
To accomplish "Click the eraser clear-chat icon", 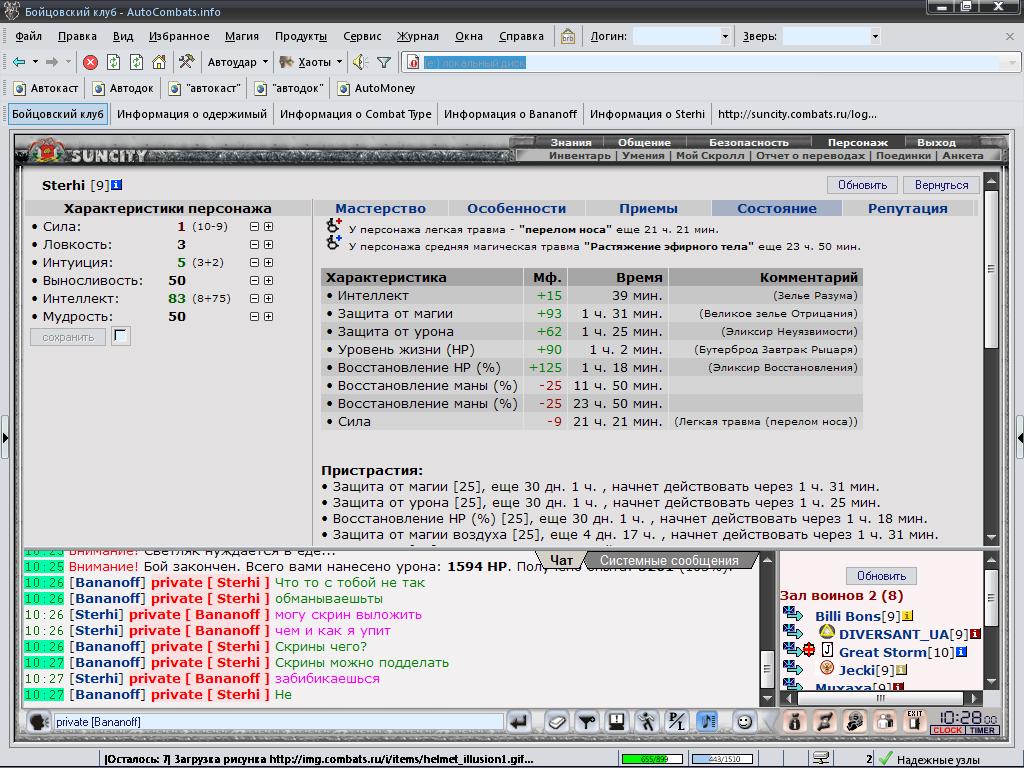I will click(x=557, y=722).
